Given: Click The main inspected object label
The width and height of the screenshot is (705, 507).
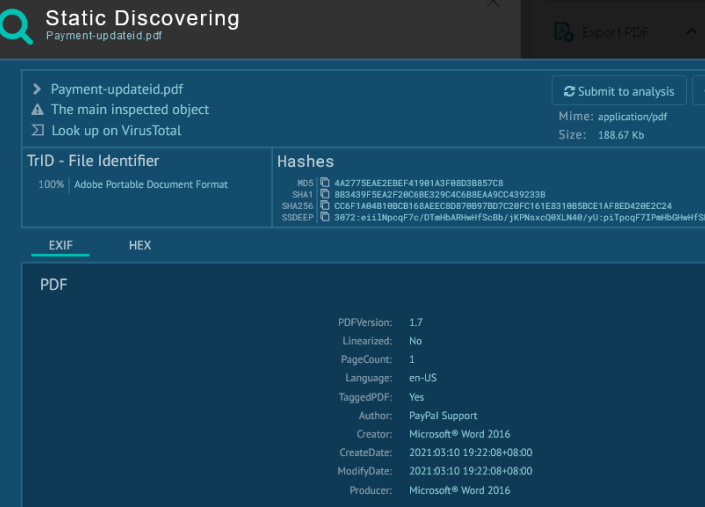Looking at the screenshot, I should (130, 110).
